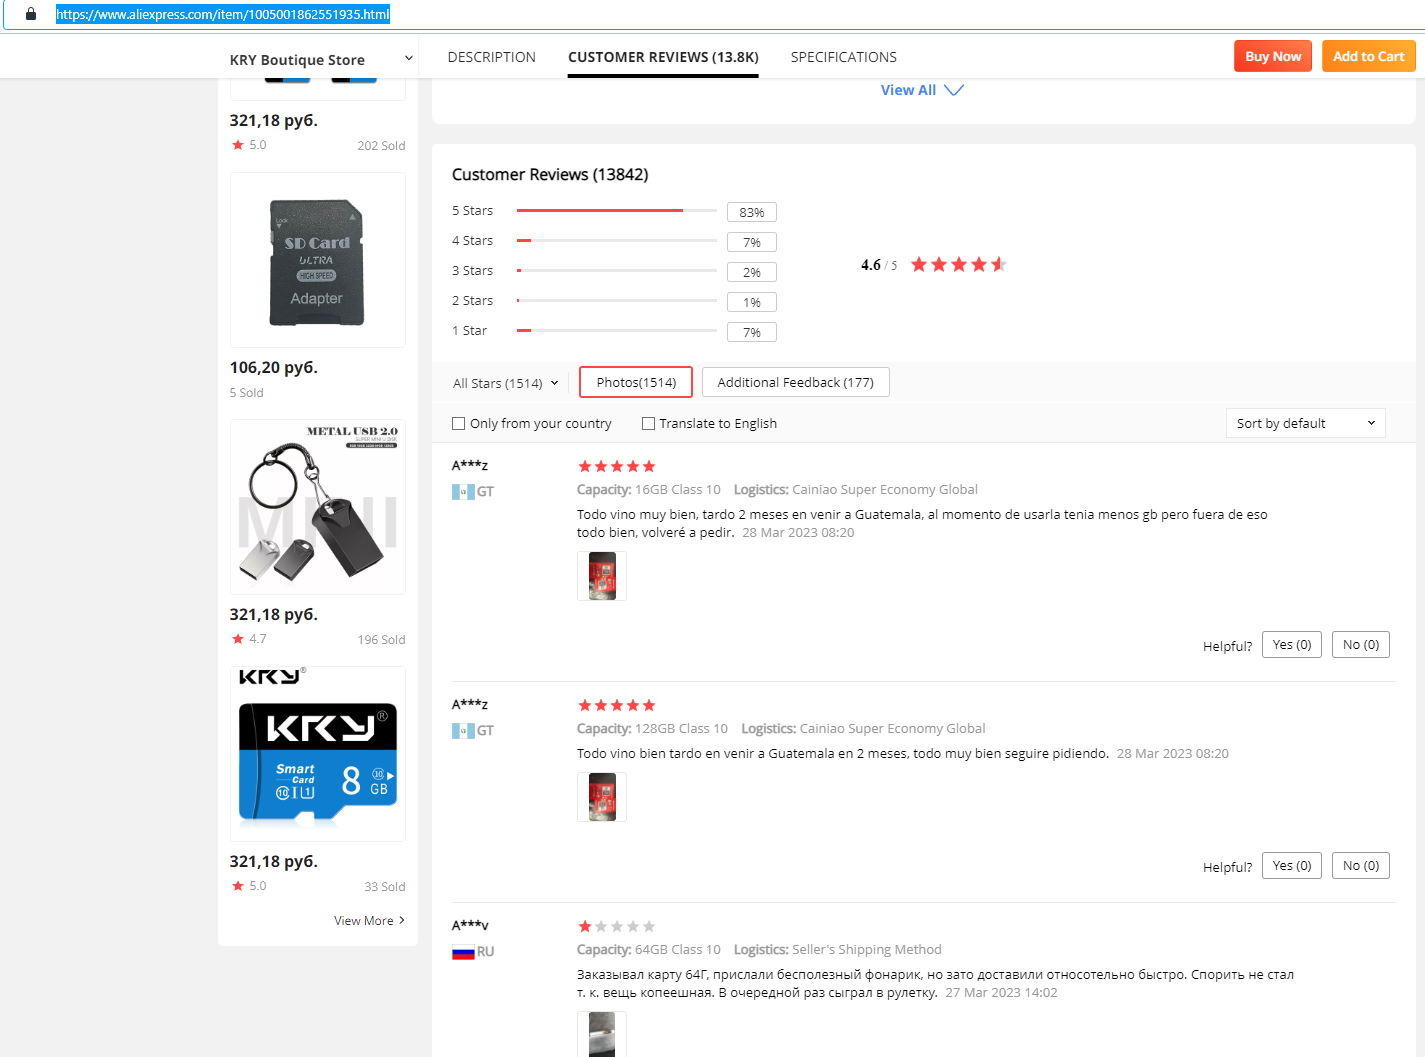Click the 83% five-star percentage
Screen dimensions: 1425x1057
point(752,212)
